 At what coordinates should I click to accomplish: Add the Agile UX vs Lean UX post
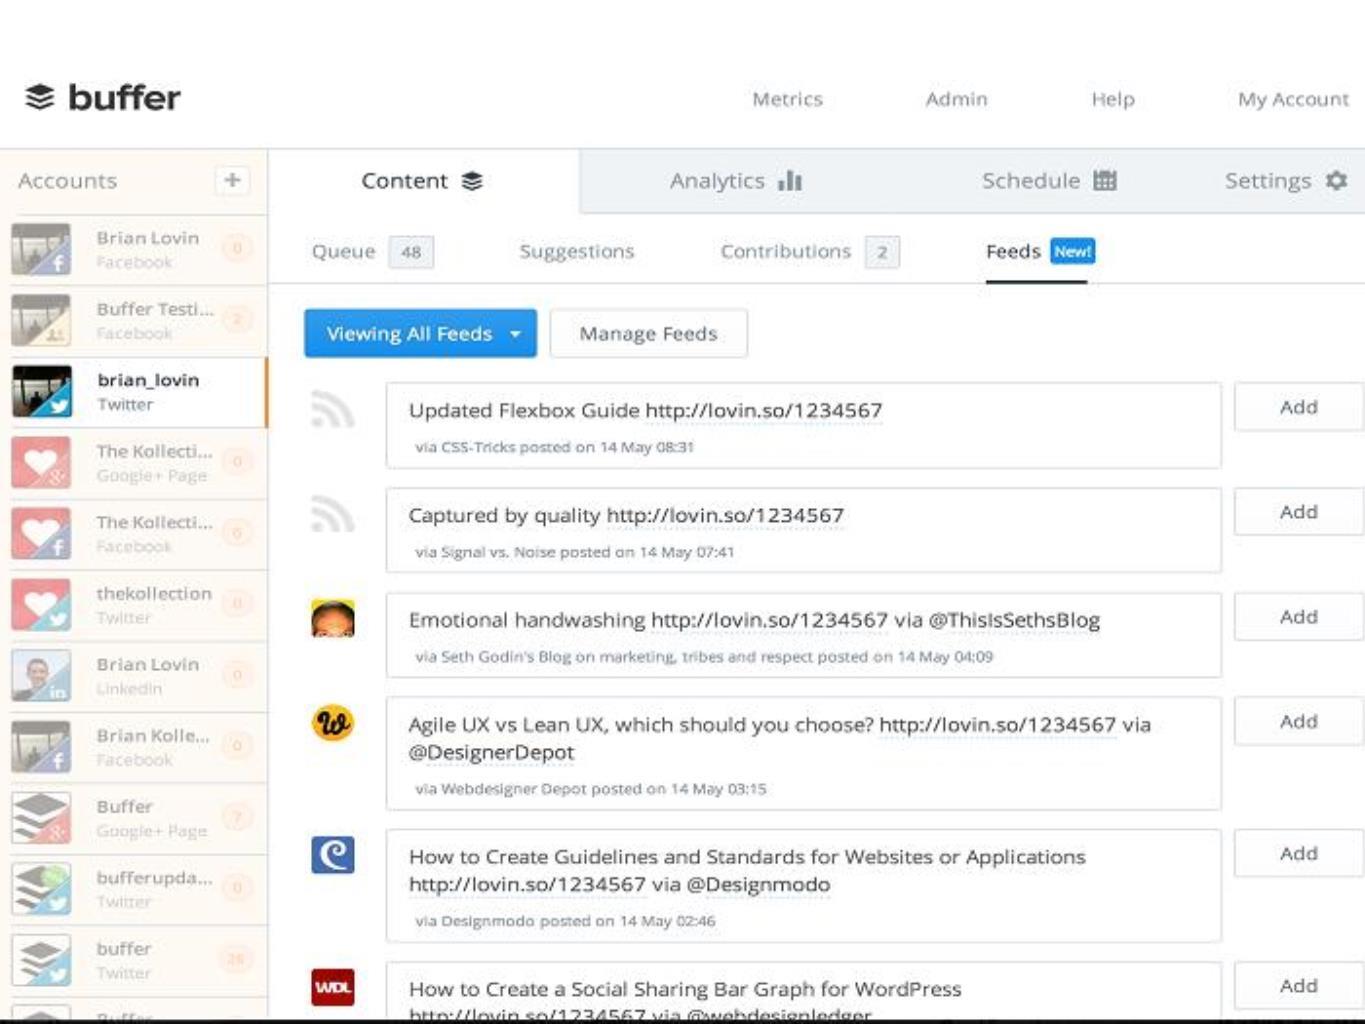tap(1298, 721)
